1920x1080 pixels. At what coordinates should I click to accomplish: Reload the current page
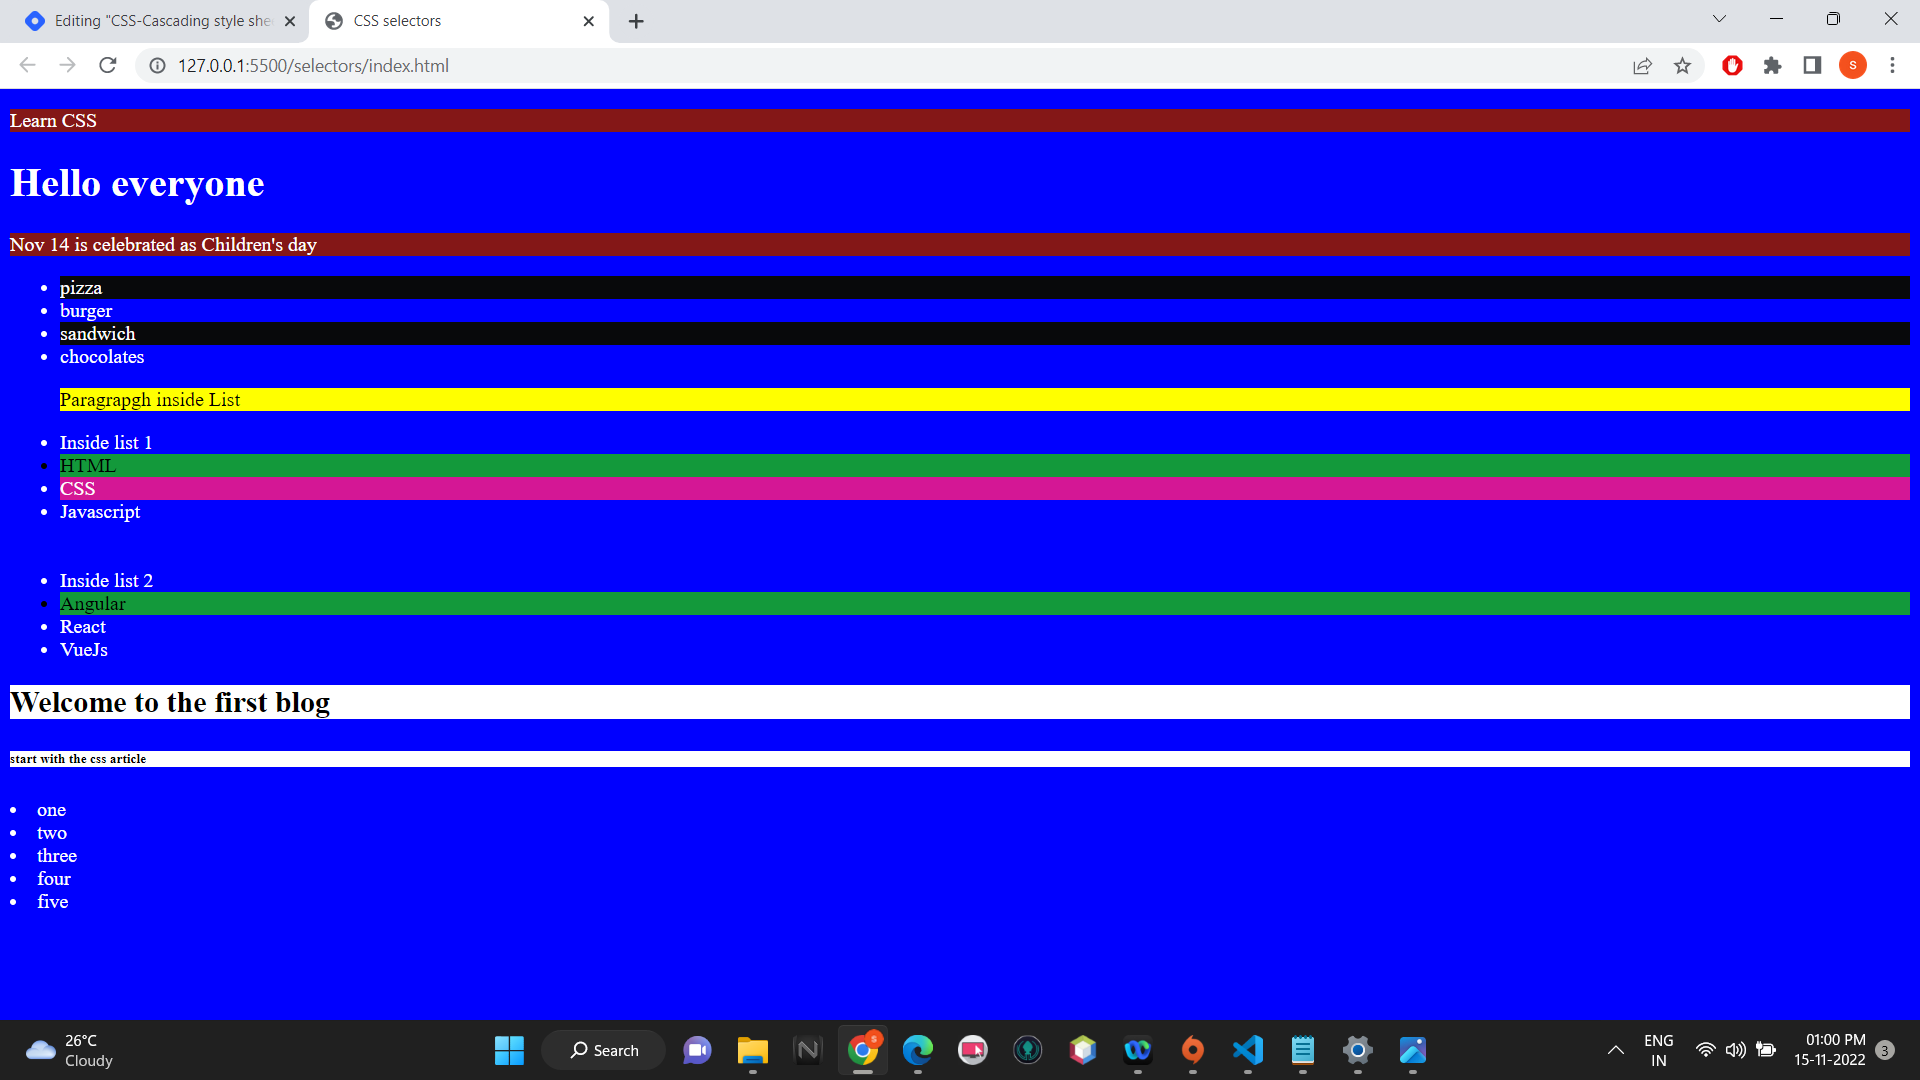[108, 66]
